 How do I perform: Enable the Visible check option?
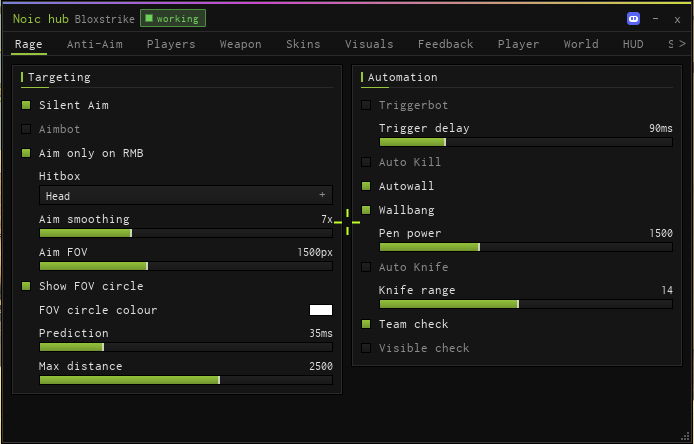click(x=366, y=348)
